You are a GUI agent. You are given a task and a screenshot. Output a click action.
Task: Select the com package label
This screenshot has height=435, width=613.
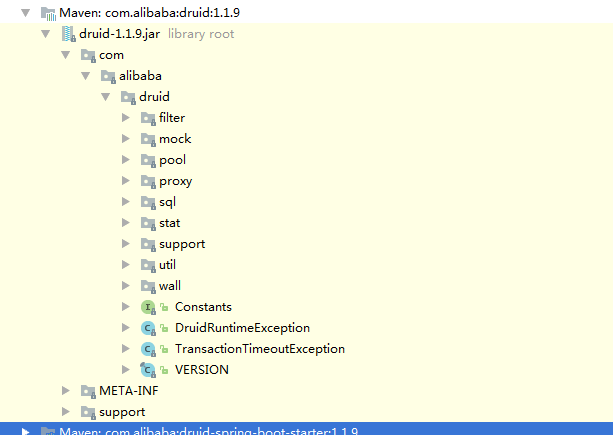click(x=111, y=55)
